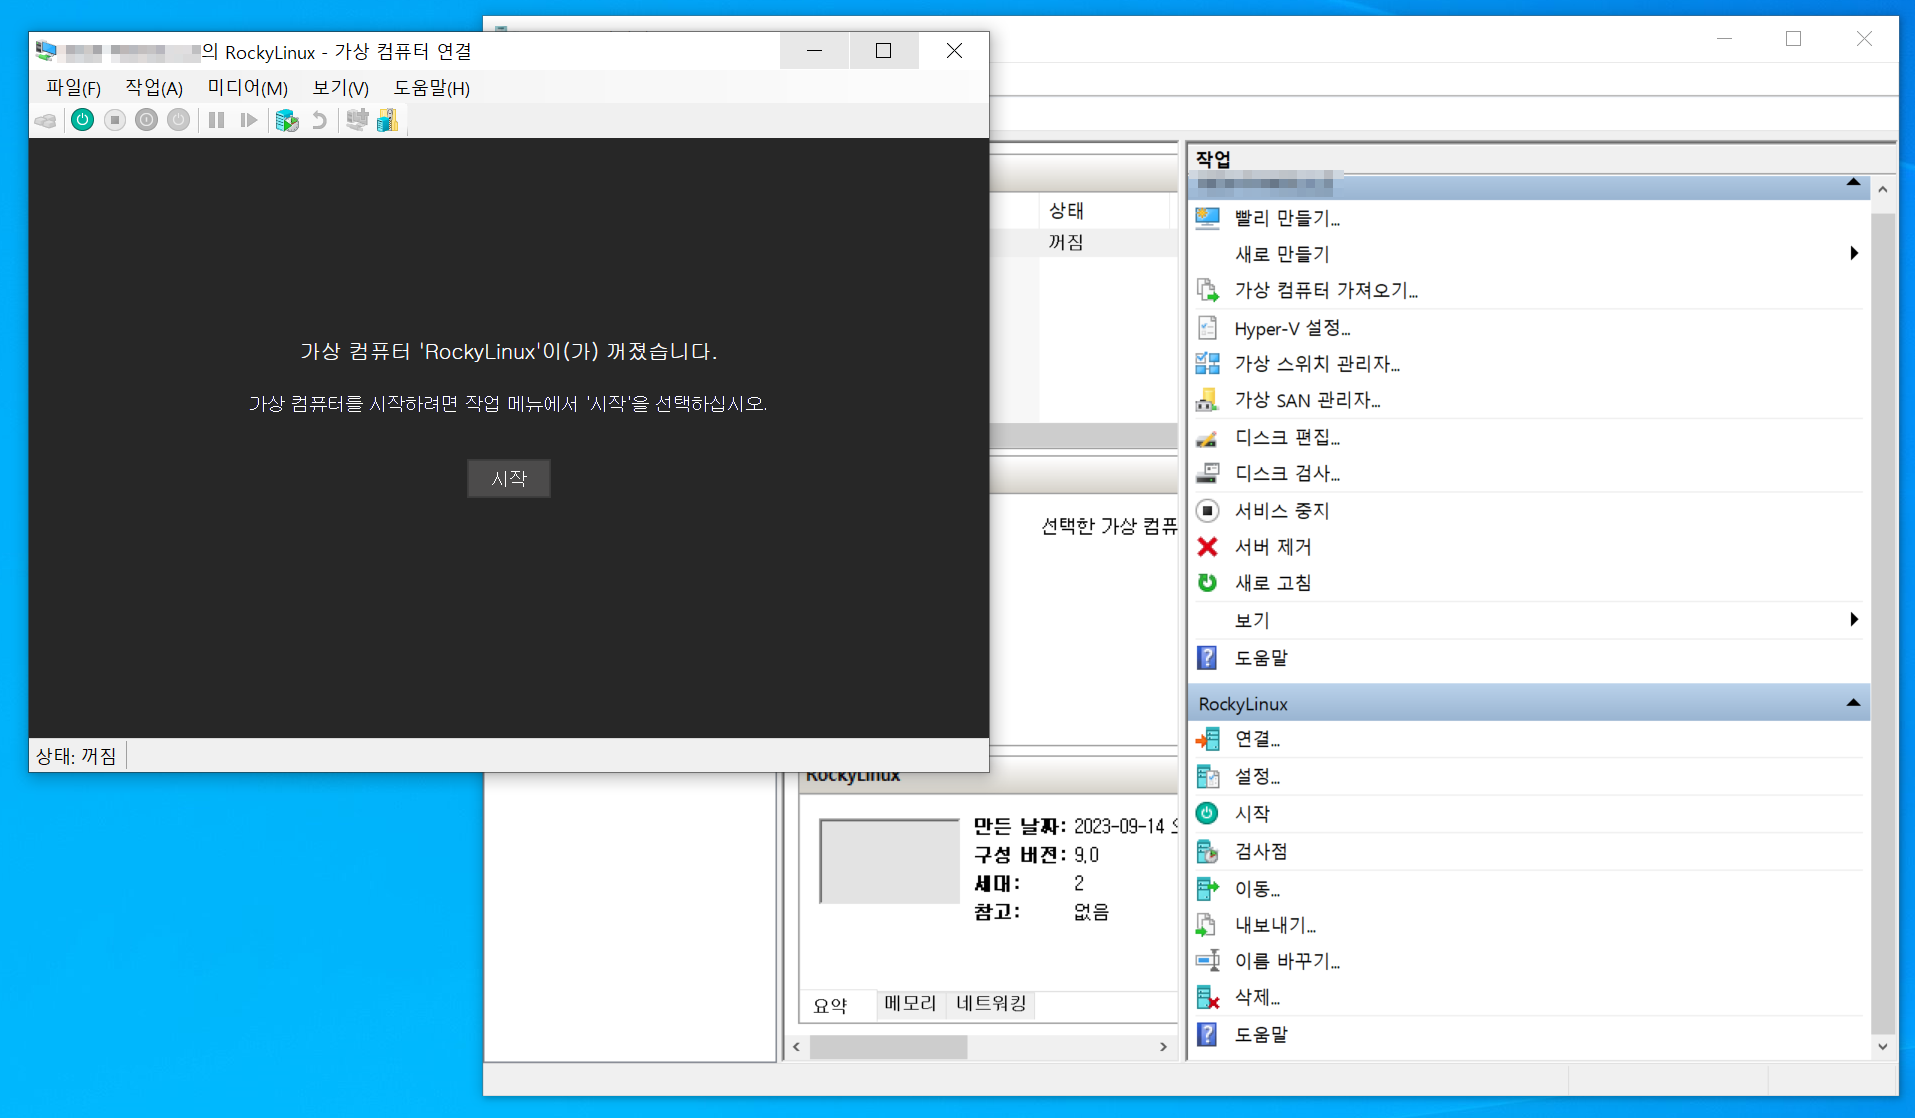1915x1118 pixels.
Task: Open the 작업(A) menu
Action: click(154, 88)
